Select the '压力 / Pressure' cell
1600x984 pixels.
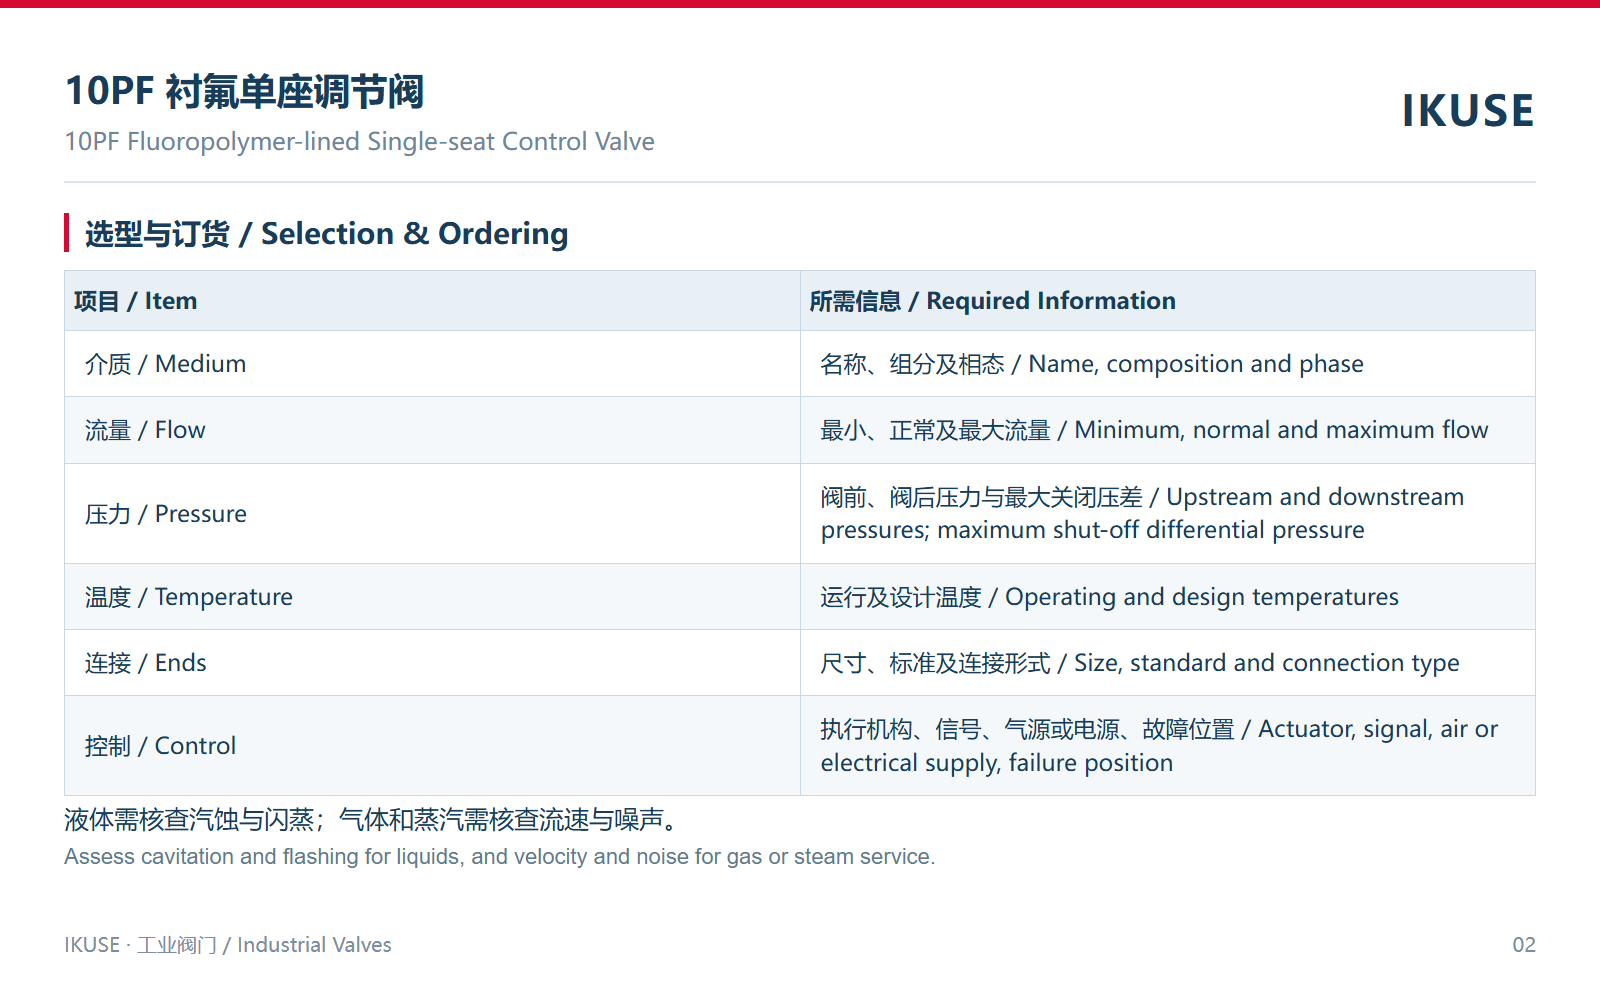pos(432,514)
